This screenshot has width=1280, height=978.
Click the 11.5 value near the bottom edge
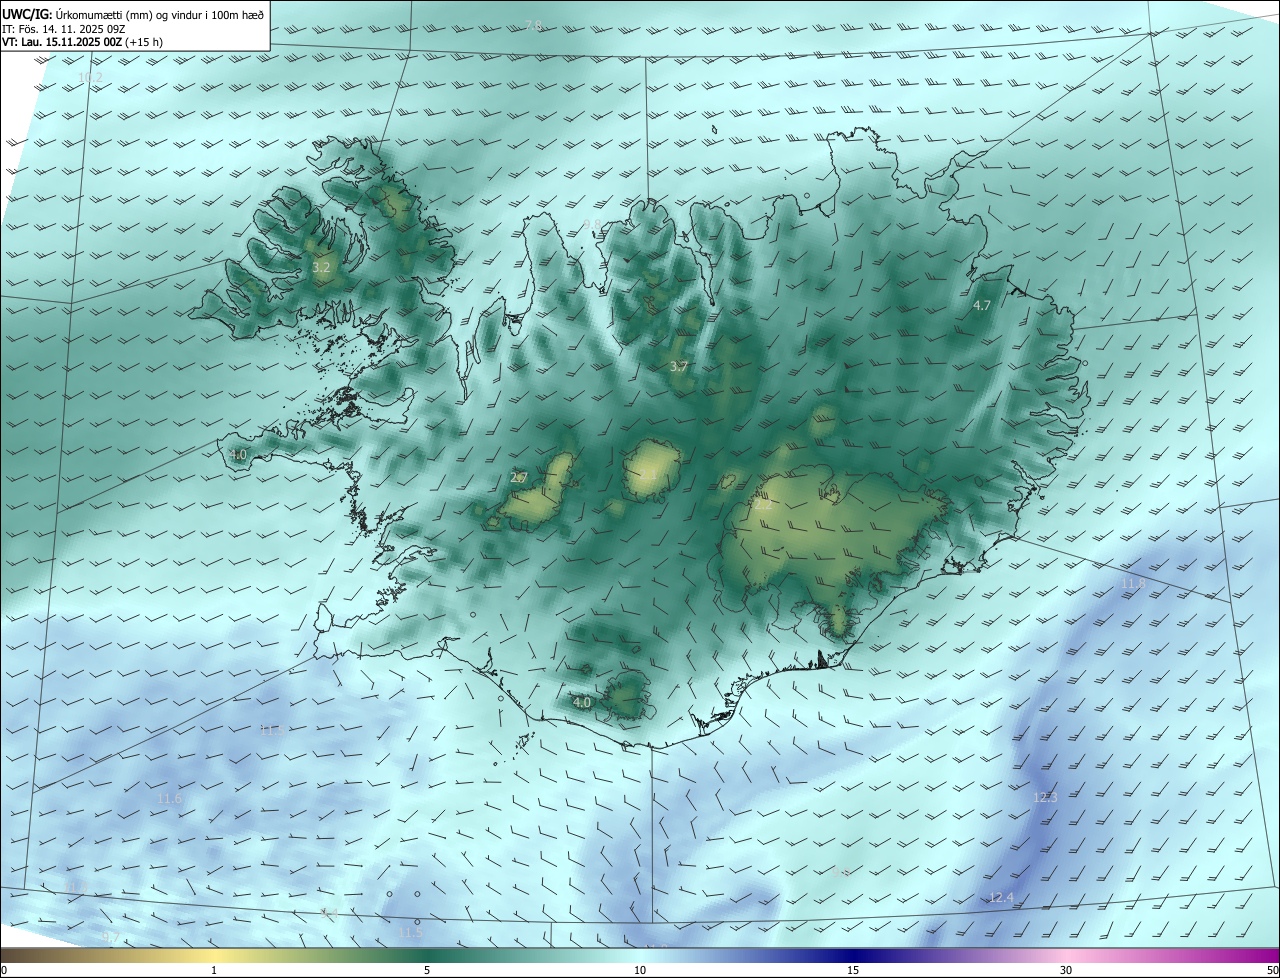click(411, 933)
